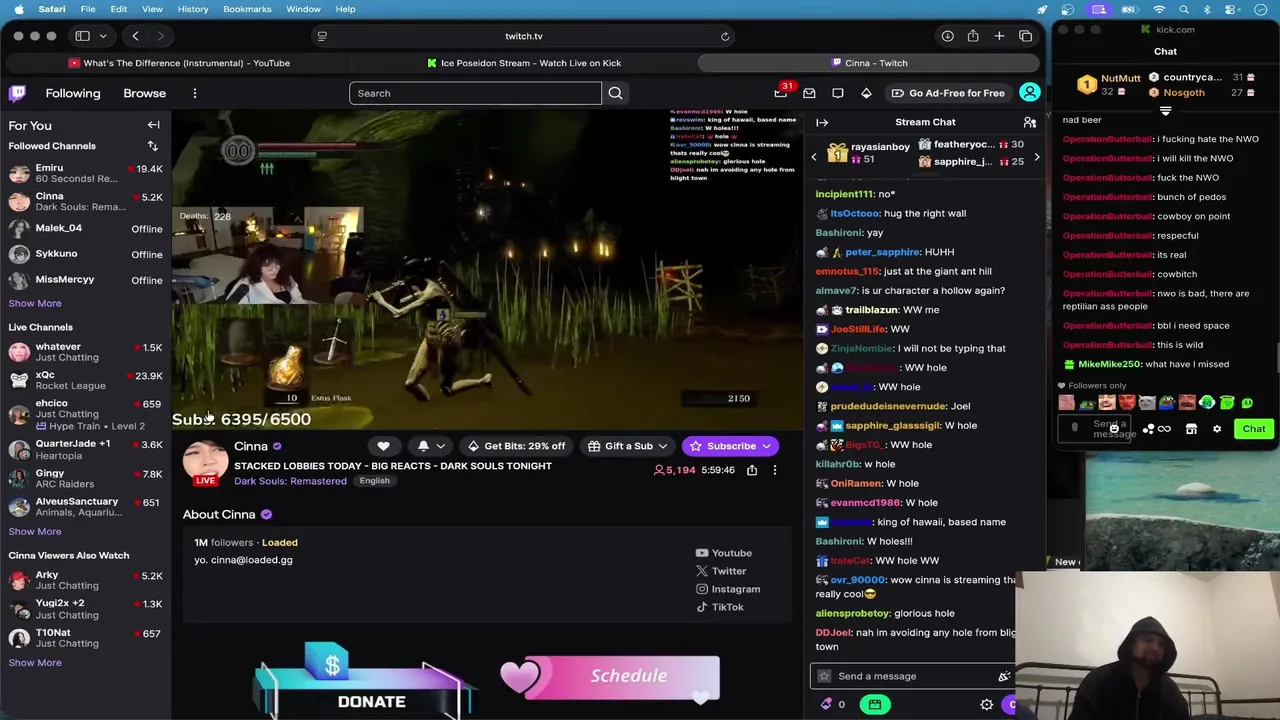Open the Twitch home logo
This screenshot has width=1280, height=720.
17,93
